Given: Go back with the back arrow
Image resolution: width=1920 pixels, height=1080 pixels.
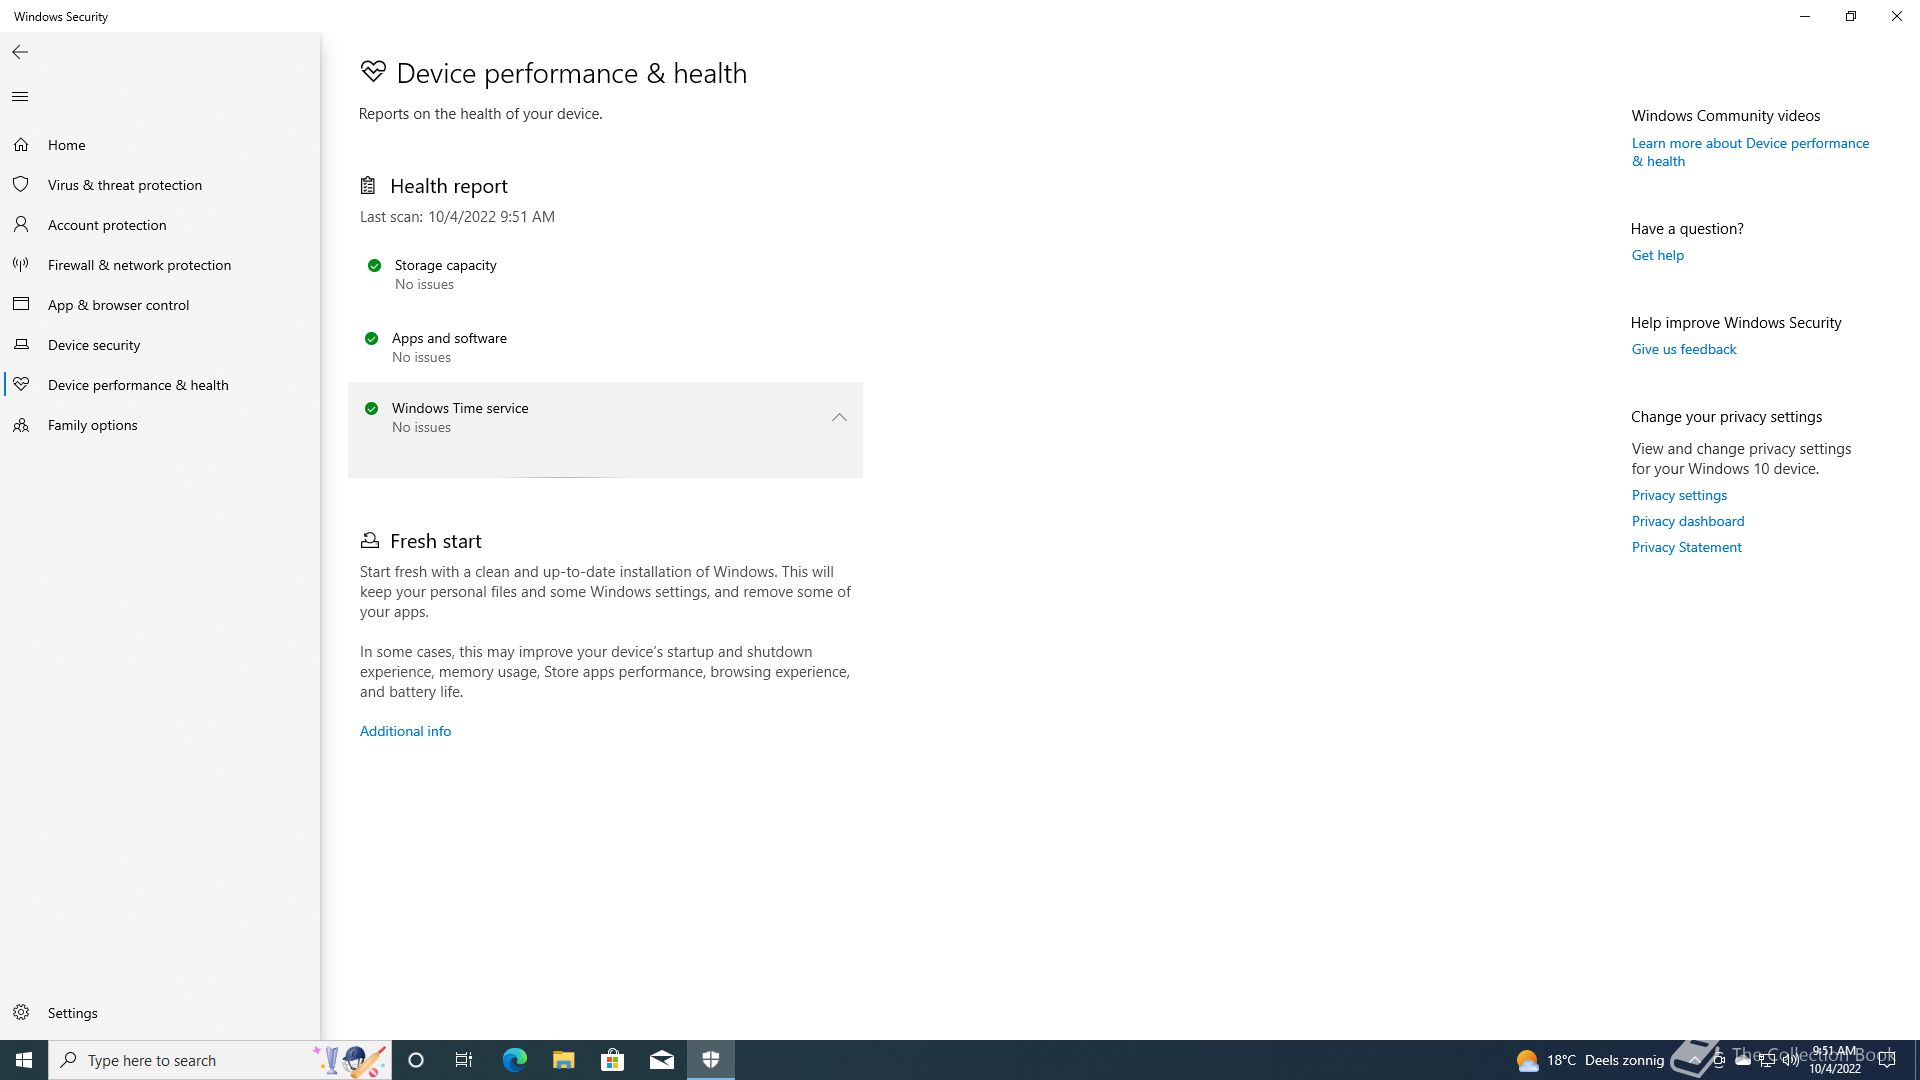Looking at the screenshot, I should (x=20, y=52).
